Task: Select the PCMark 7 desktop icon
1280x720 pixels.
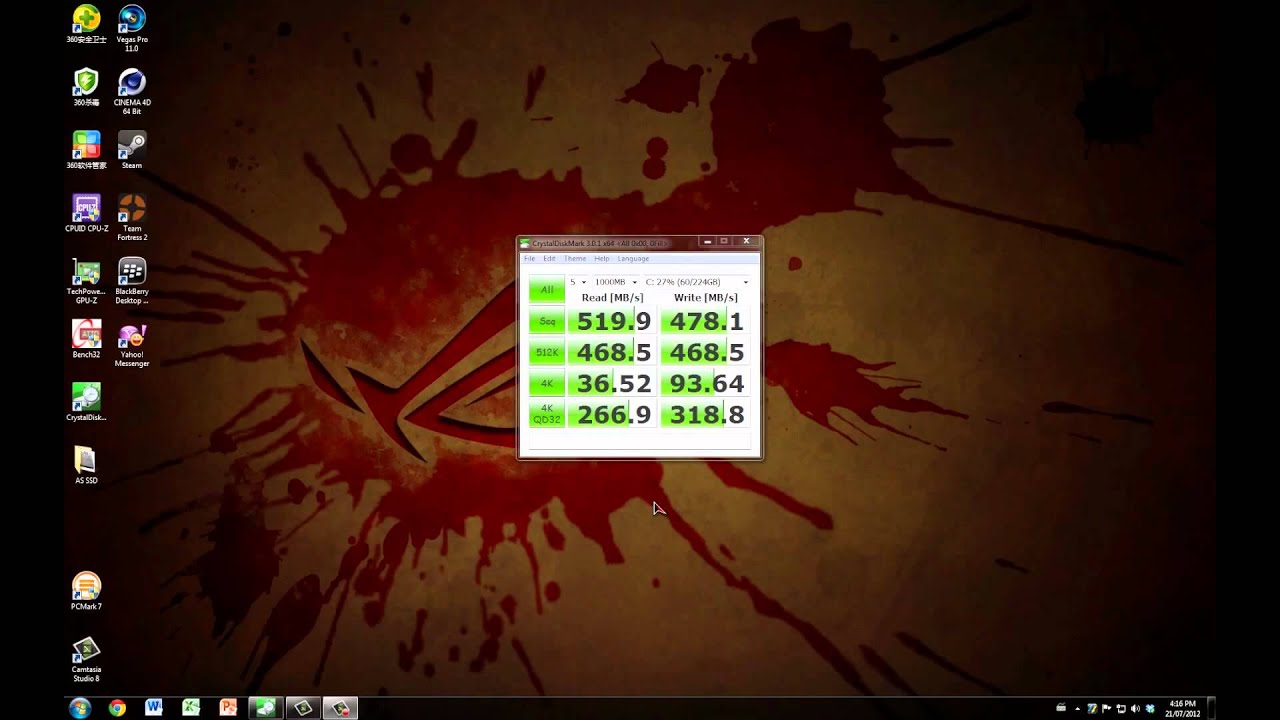Action: tap(86, 591)
